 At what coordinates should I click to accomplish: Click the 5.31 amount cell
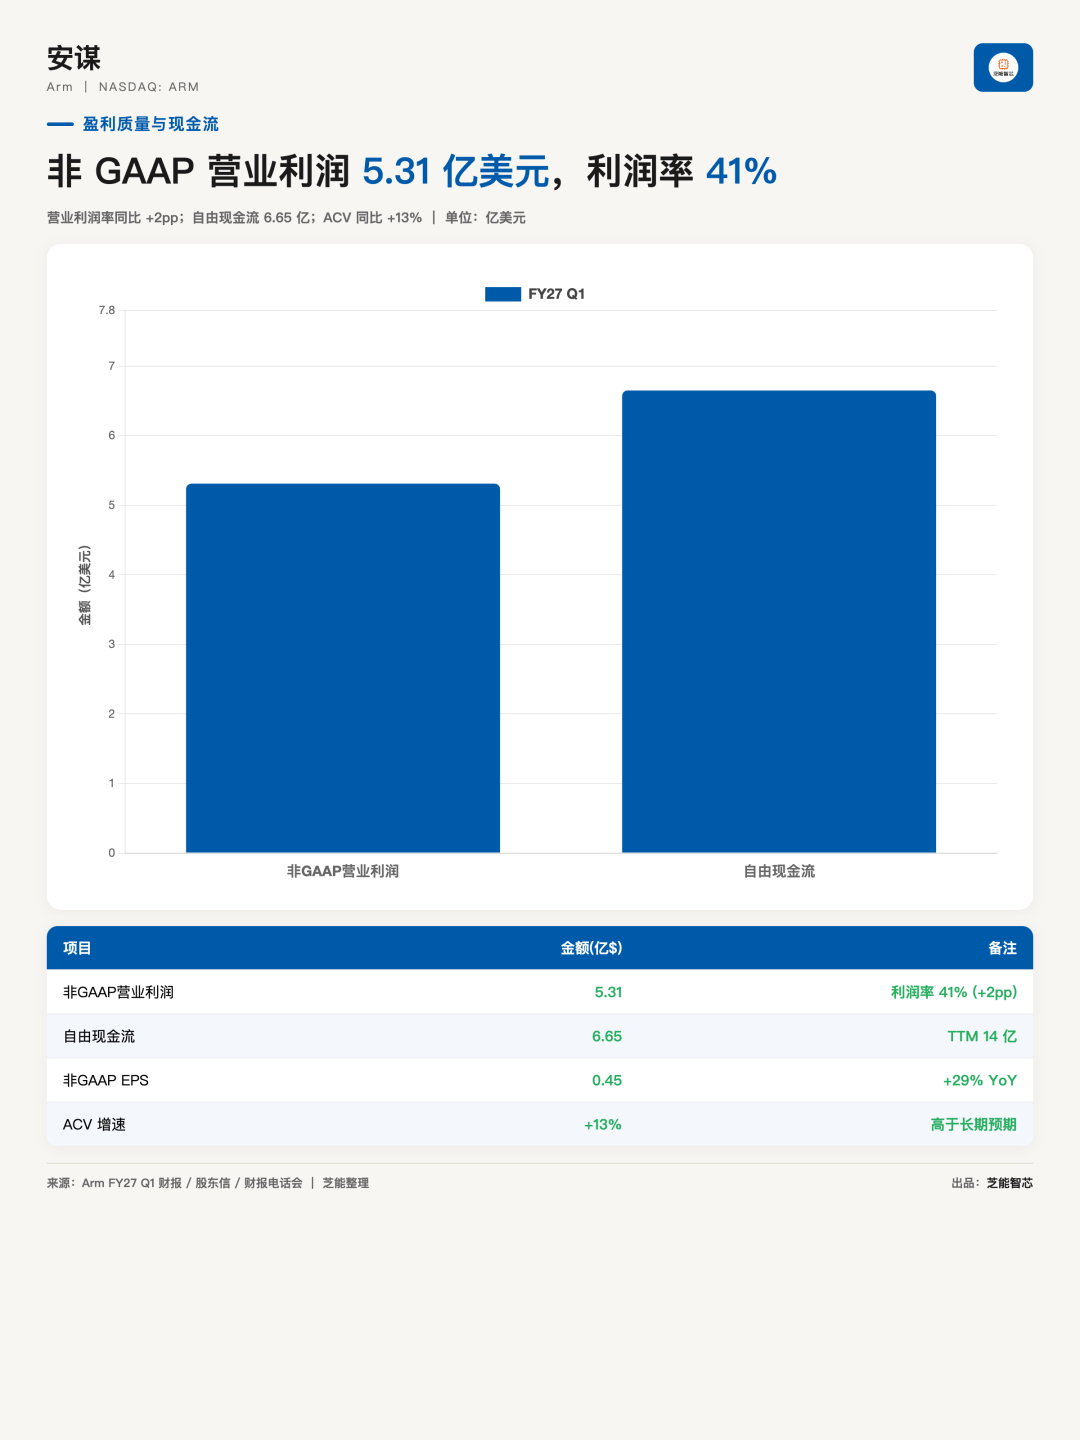608,992
